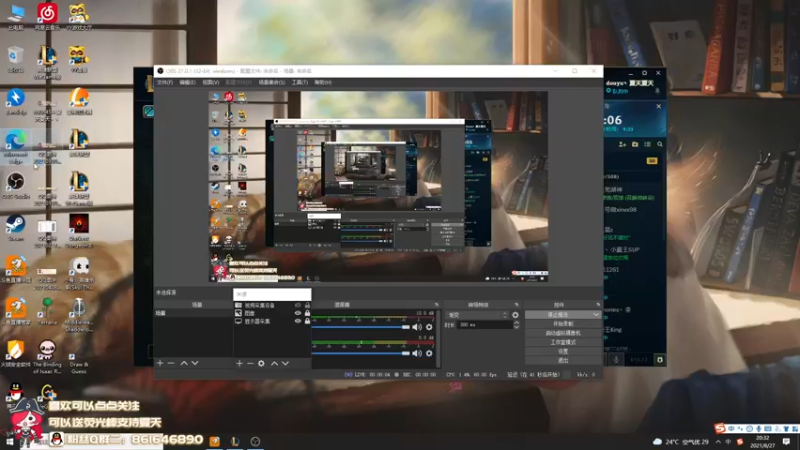Add a new scene with the plus icon
This screenshot has width=800, height=450.
160,363
